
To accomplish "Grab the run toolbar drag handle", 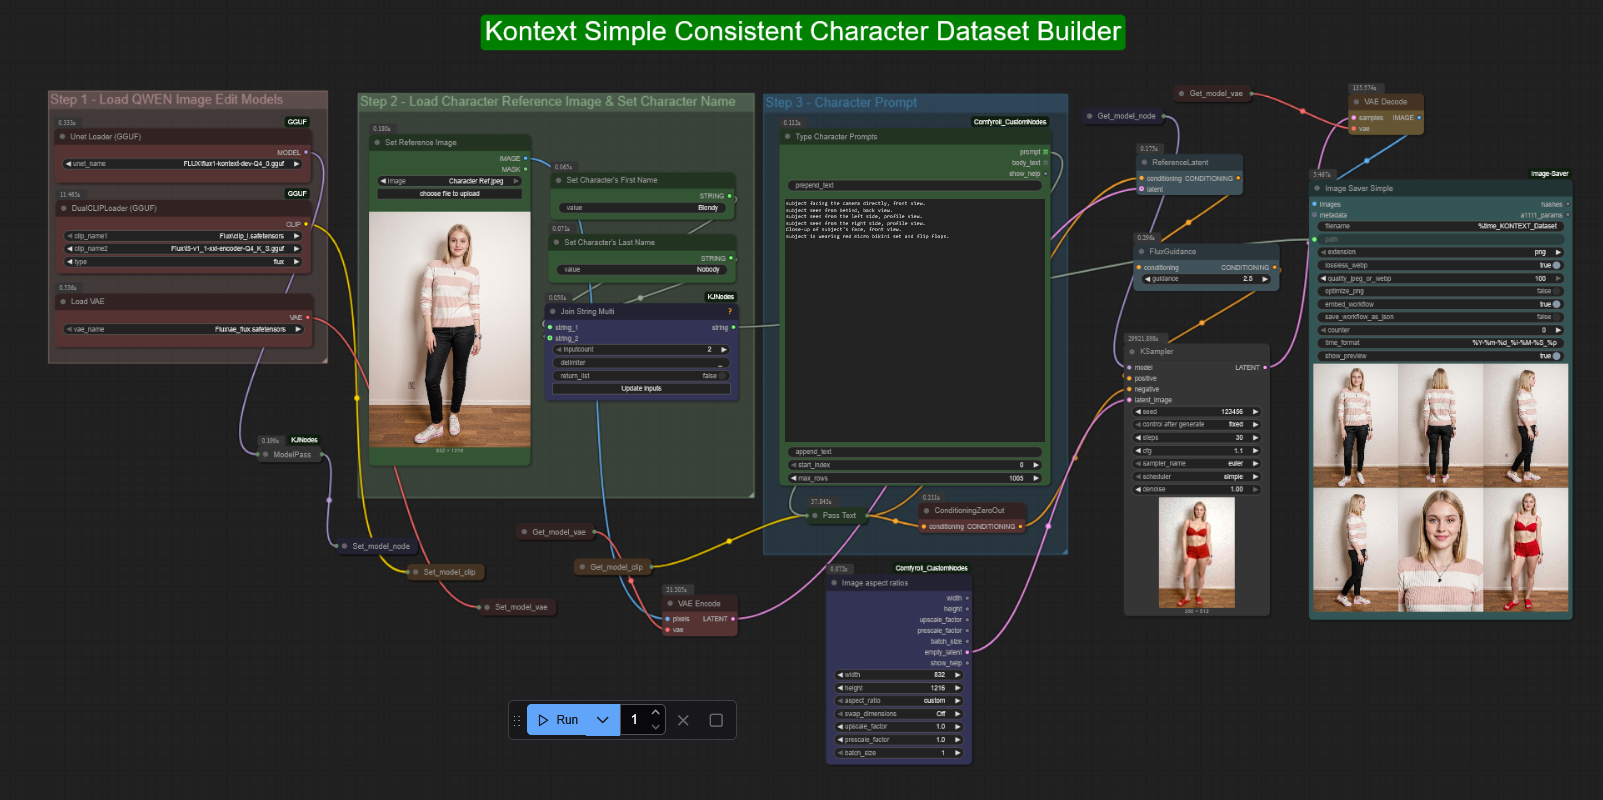I will (x=517, y=720).
